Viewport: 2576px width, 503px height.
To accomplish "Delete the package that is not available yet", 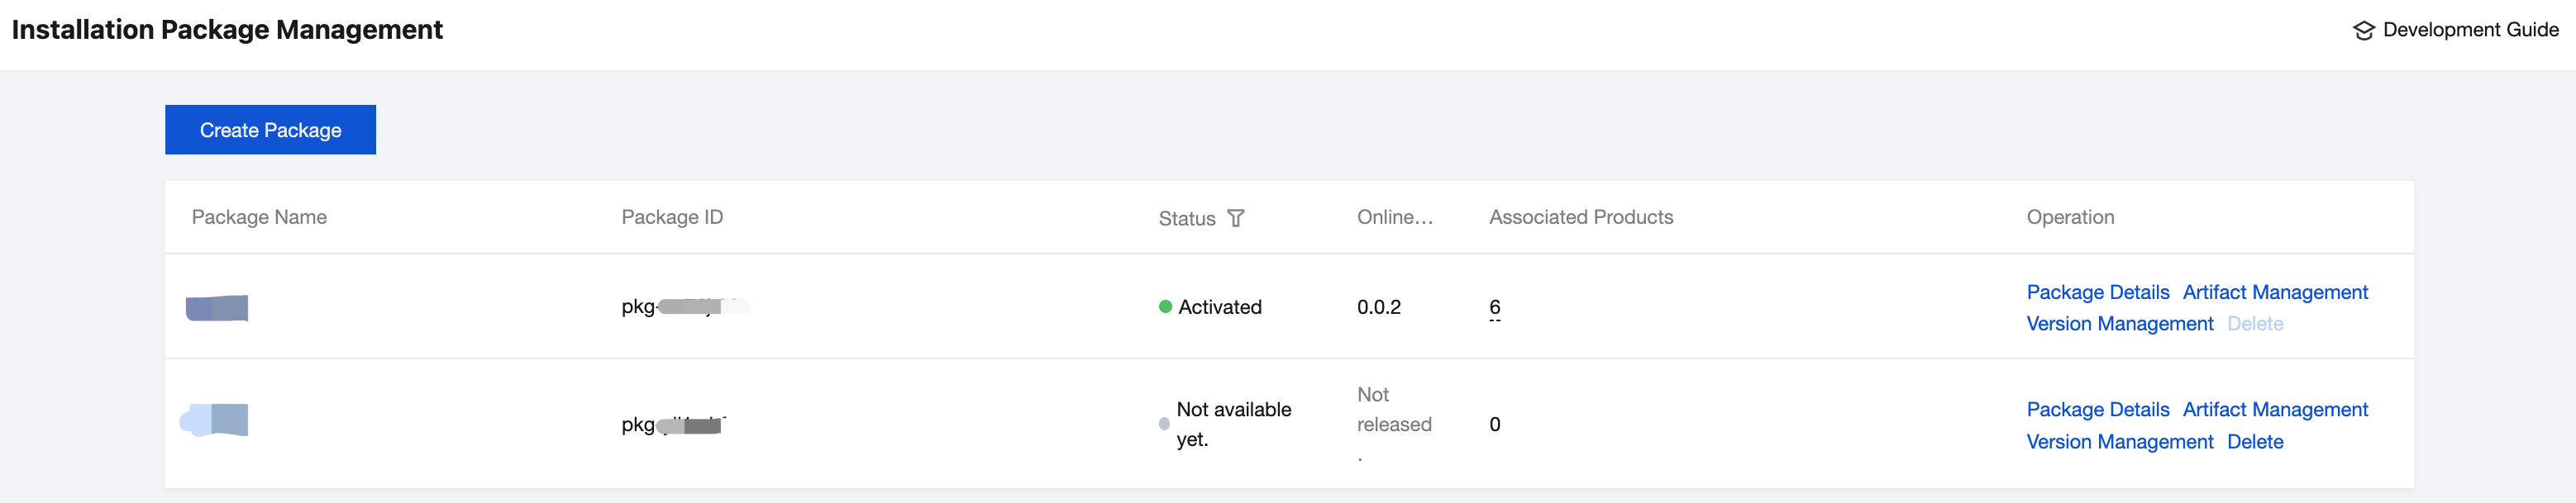I will 2255,442.
